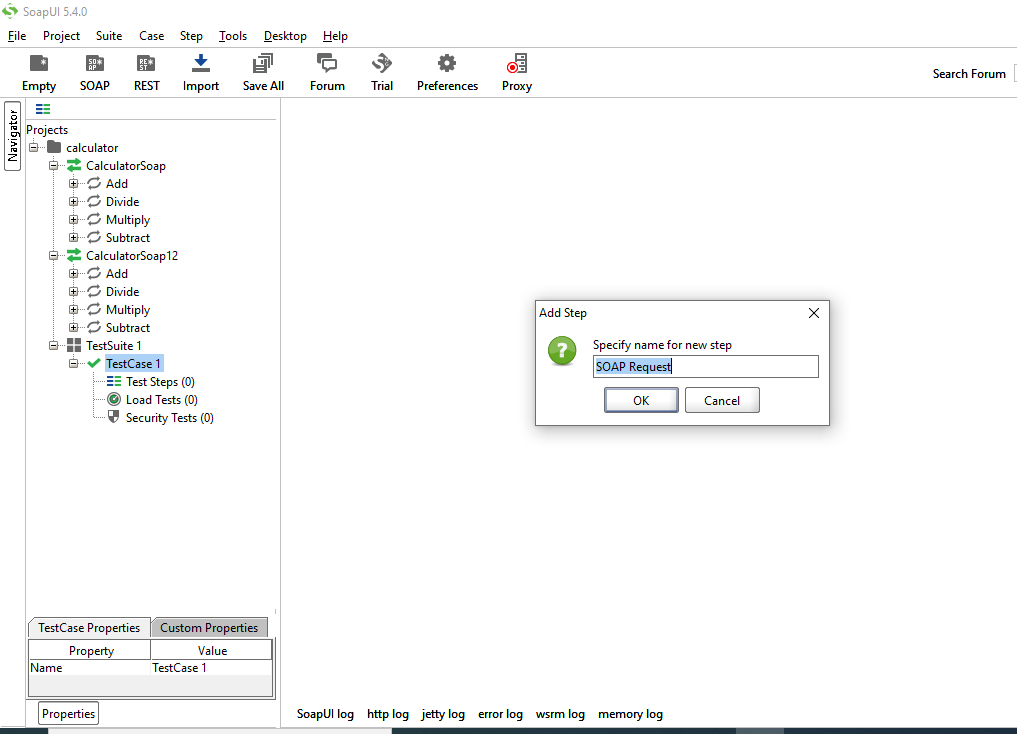Click the TestSuite 1 grid icon
This screenshot has width=1017, height=734.
click(x=75, y=346)
